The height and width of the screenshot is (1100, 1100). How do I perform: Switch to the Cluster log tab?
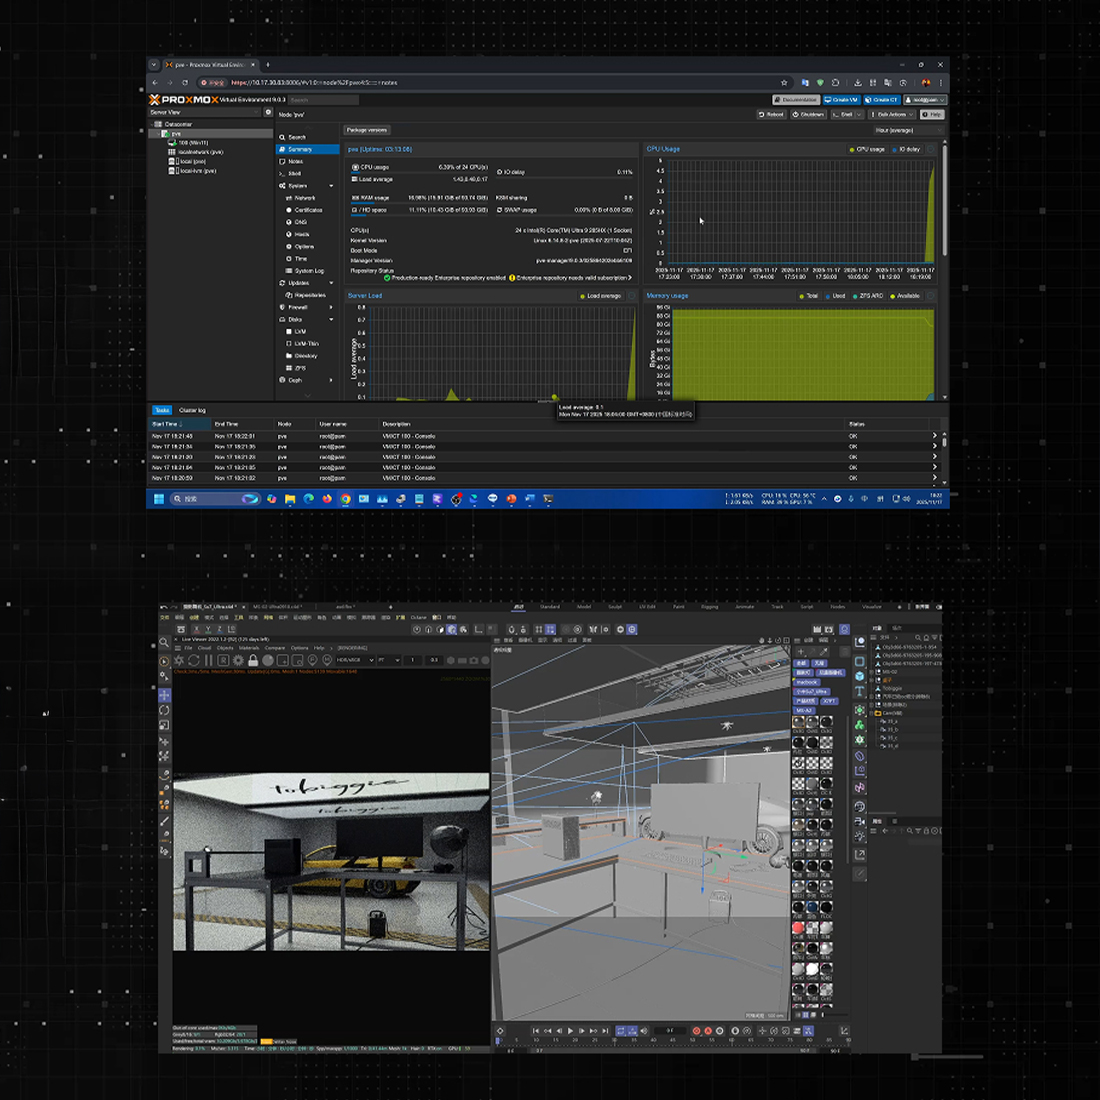(192, 410)
